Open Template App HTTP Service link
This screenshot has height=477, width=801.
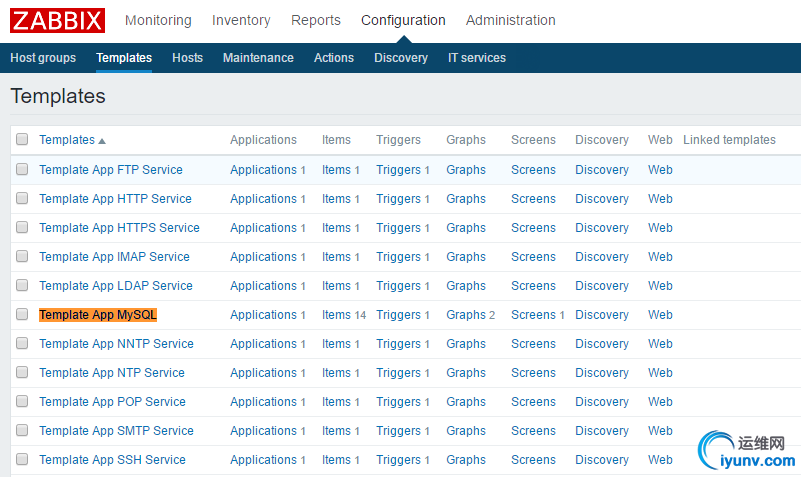[115, 199]
